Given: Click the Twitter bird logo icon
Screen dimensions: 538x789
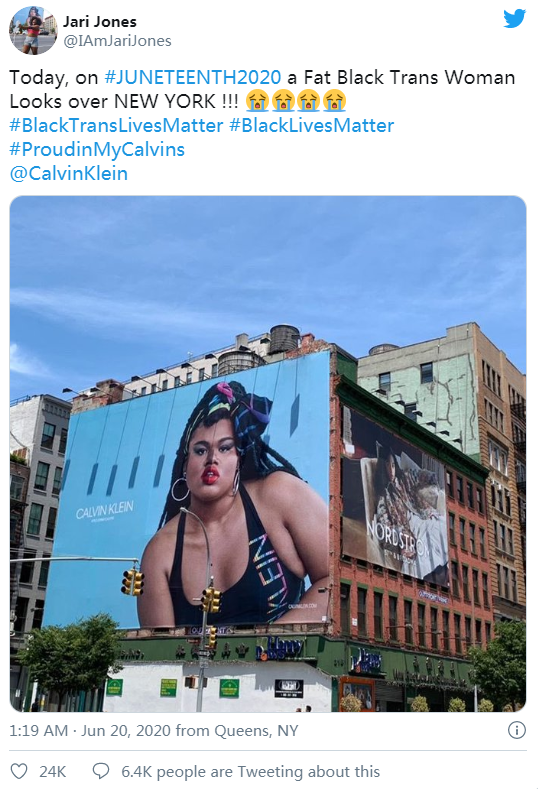Looking at the screenshot, I should (x=514, y=19).
